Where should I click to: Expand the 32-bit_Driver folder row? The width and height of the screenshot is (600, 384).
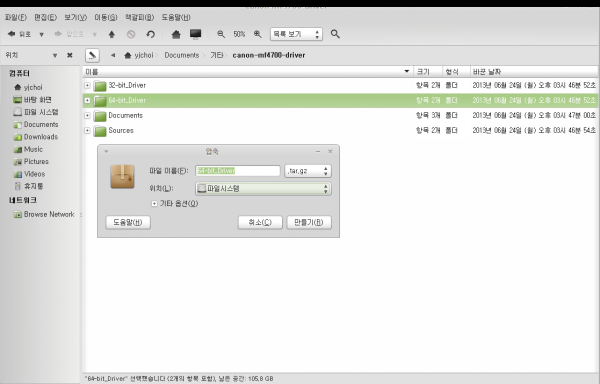tap(87, 85)
